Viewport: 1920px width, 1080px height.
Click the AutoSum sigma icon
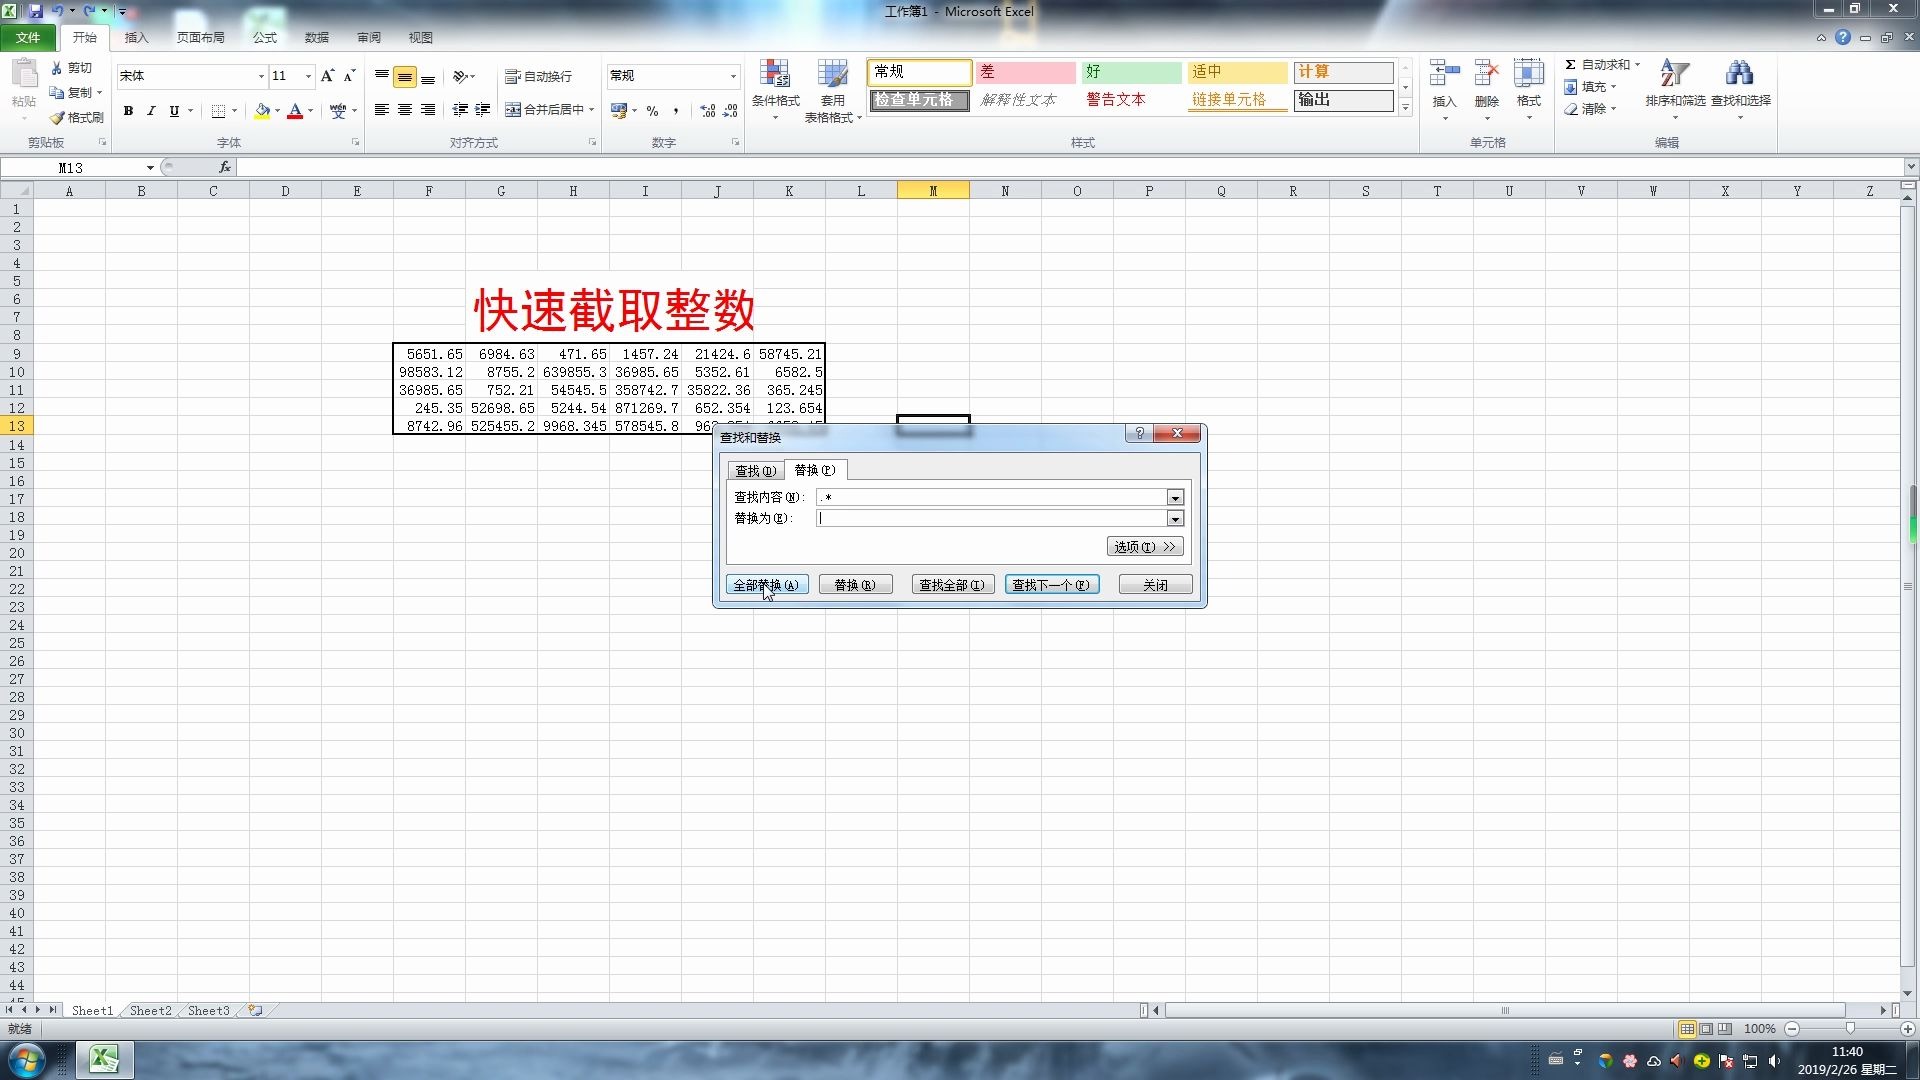(1571, 65)
